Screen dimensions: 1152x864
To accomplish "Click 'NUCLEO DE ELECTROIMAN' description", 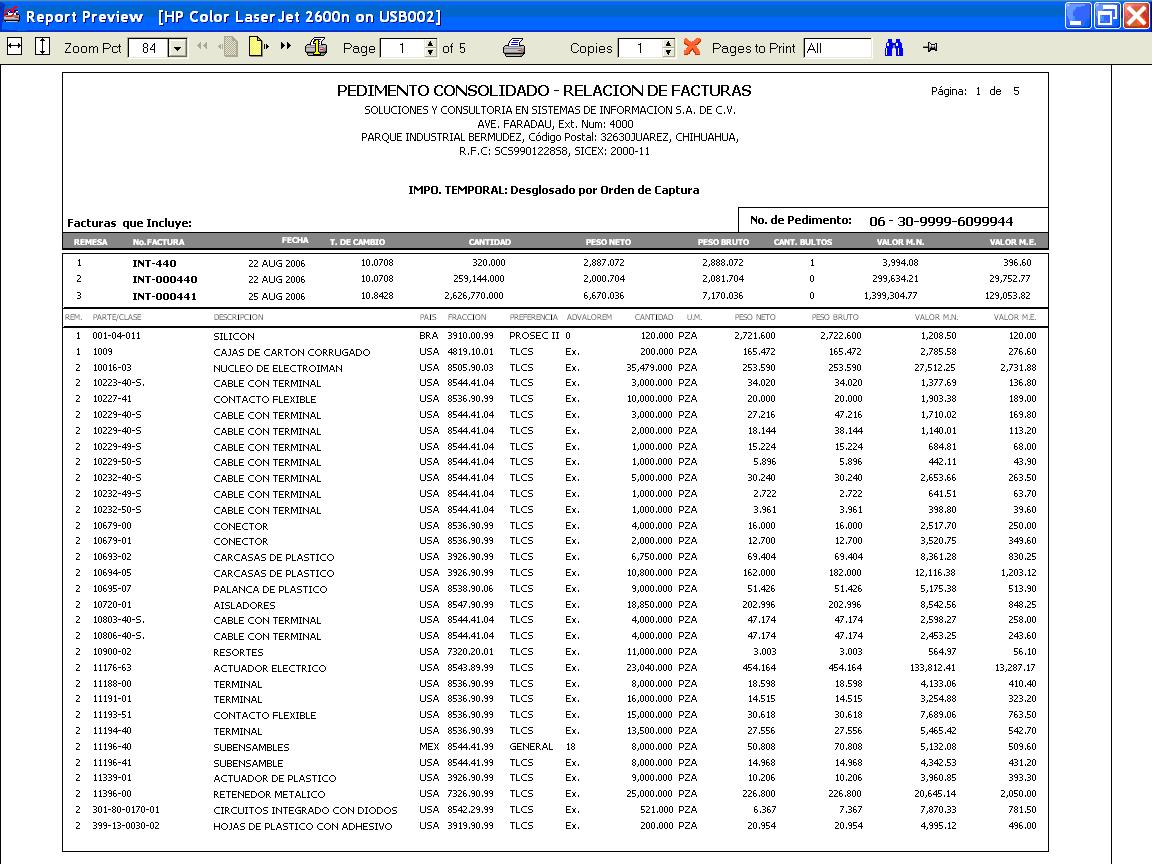I will tap(278, 368).
